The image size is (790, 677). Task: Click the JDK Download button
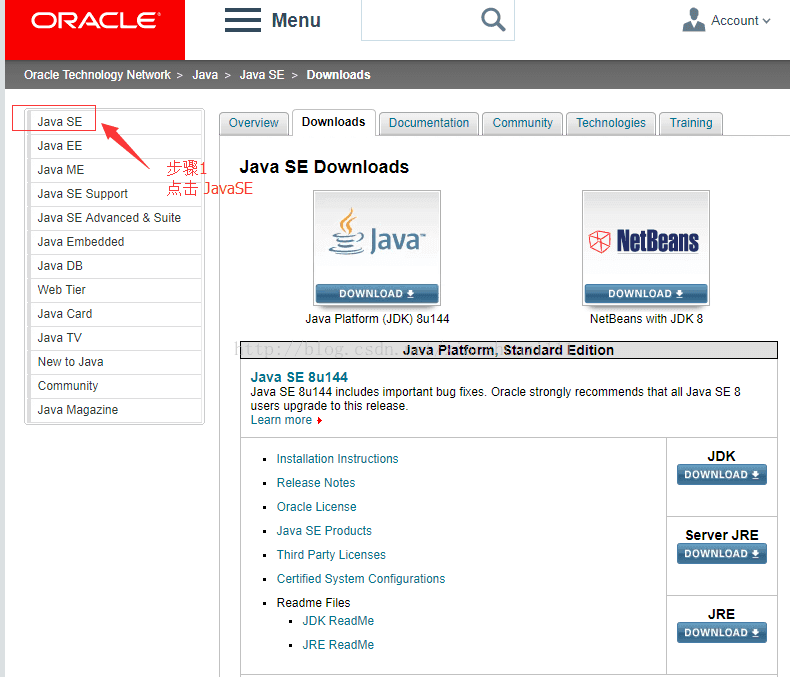click(x=721, y=475)
